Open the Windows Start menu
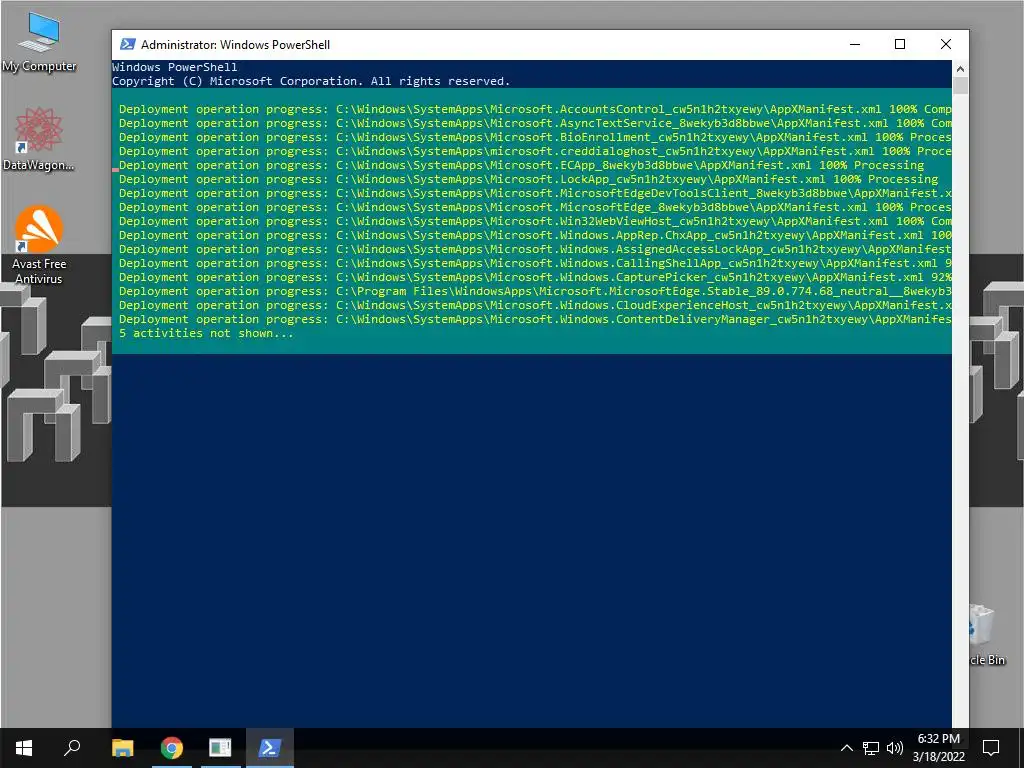Viewport: 1024px width, 768px height. pos(24,748)
